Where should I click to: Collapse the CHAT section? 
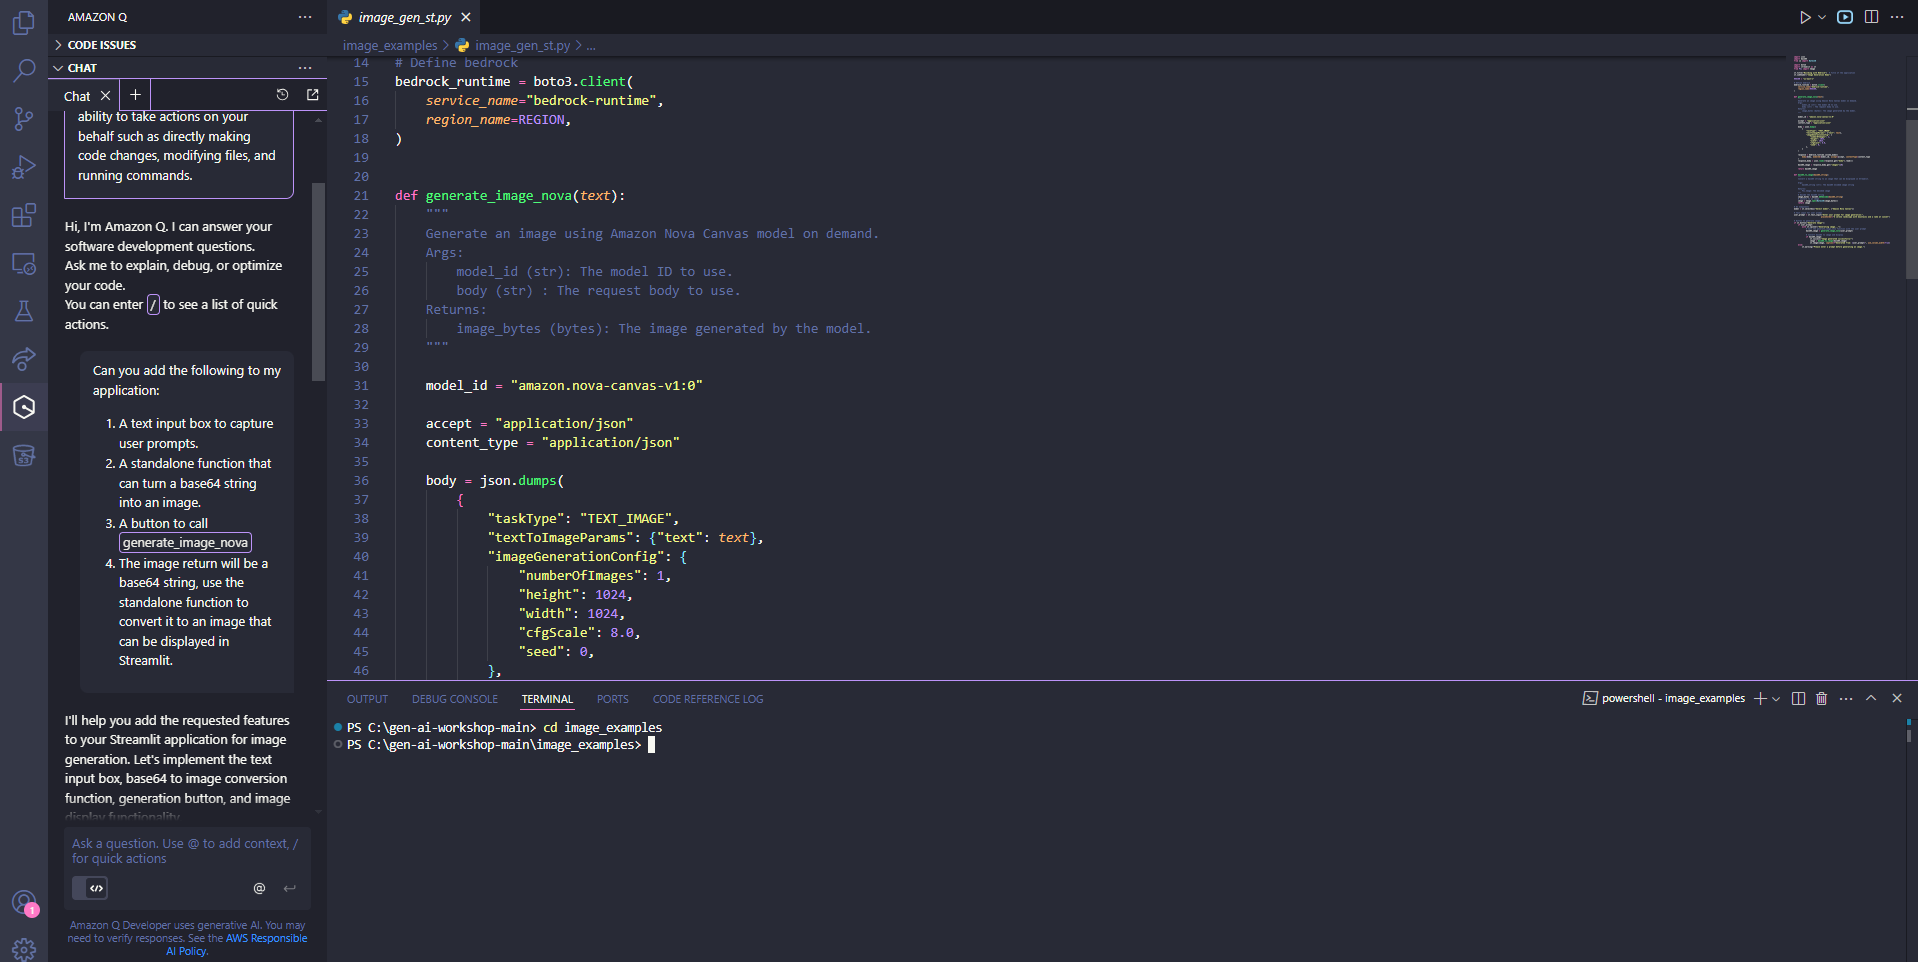point(58,68)
